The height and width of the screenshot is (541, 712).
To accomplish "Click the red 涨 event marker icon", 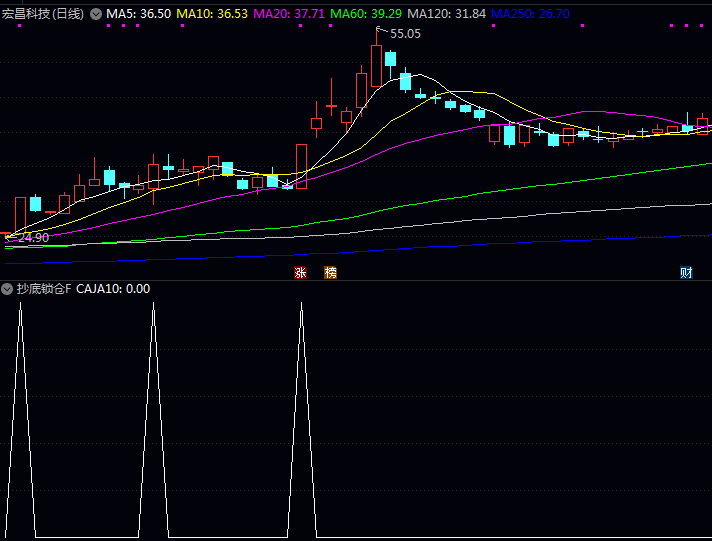I will pyautogui.click(x=300, y=273).
